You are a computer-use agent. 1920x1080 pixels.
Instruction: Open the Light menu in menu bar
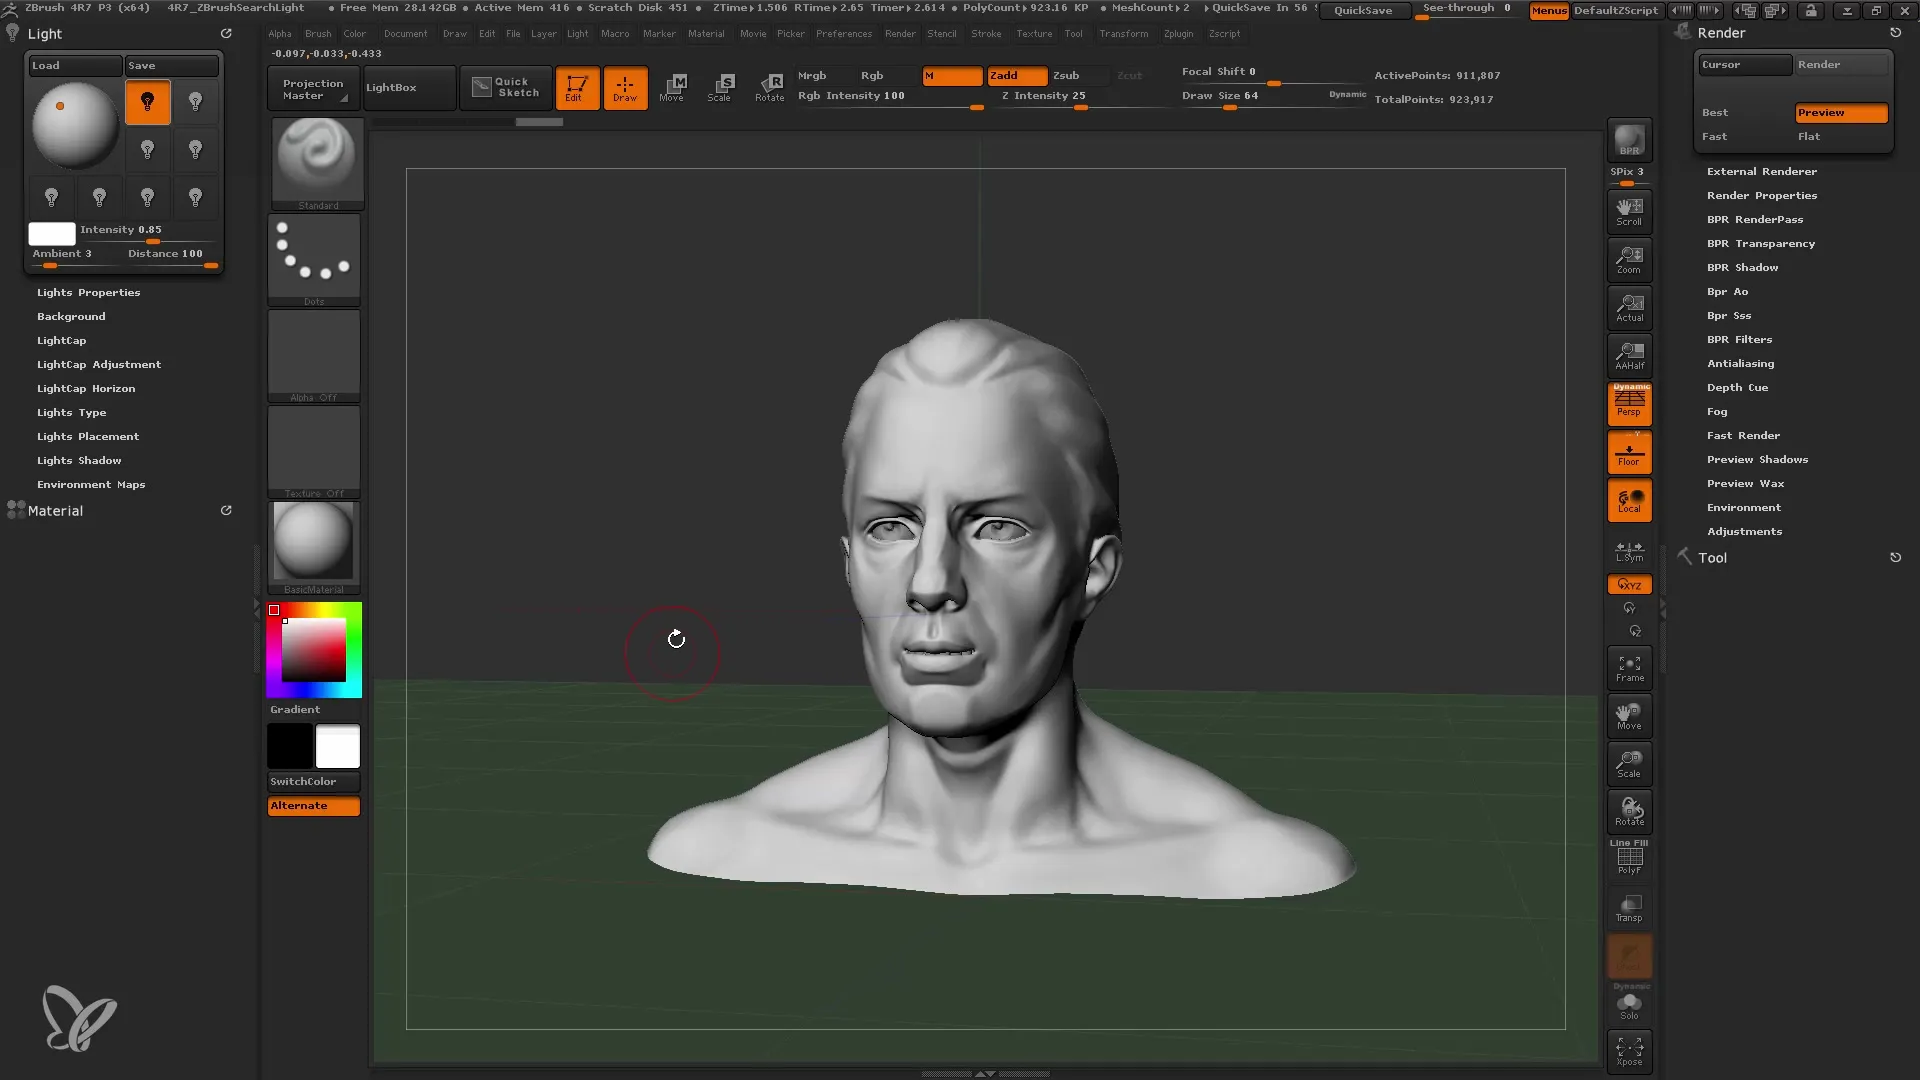tap(578, 33)
